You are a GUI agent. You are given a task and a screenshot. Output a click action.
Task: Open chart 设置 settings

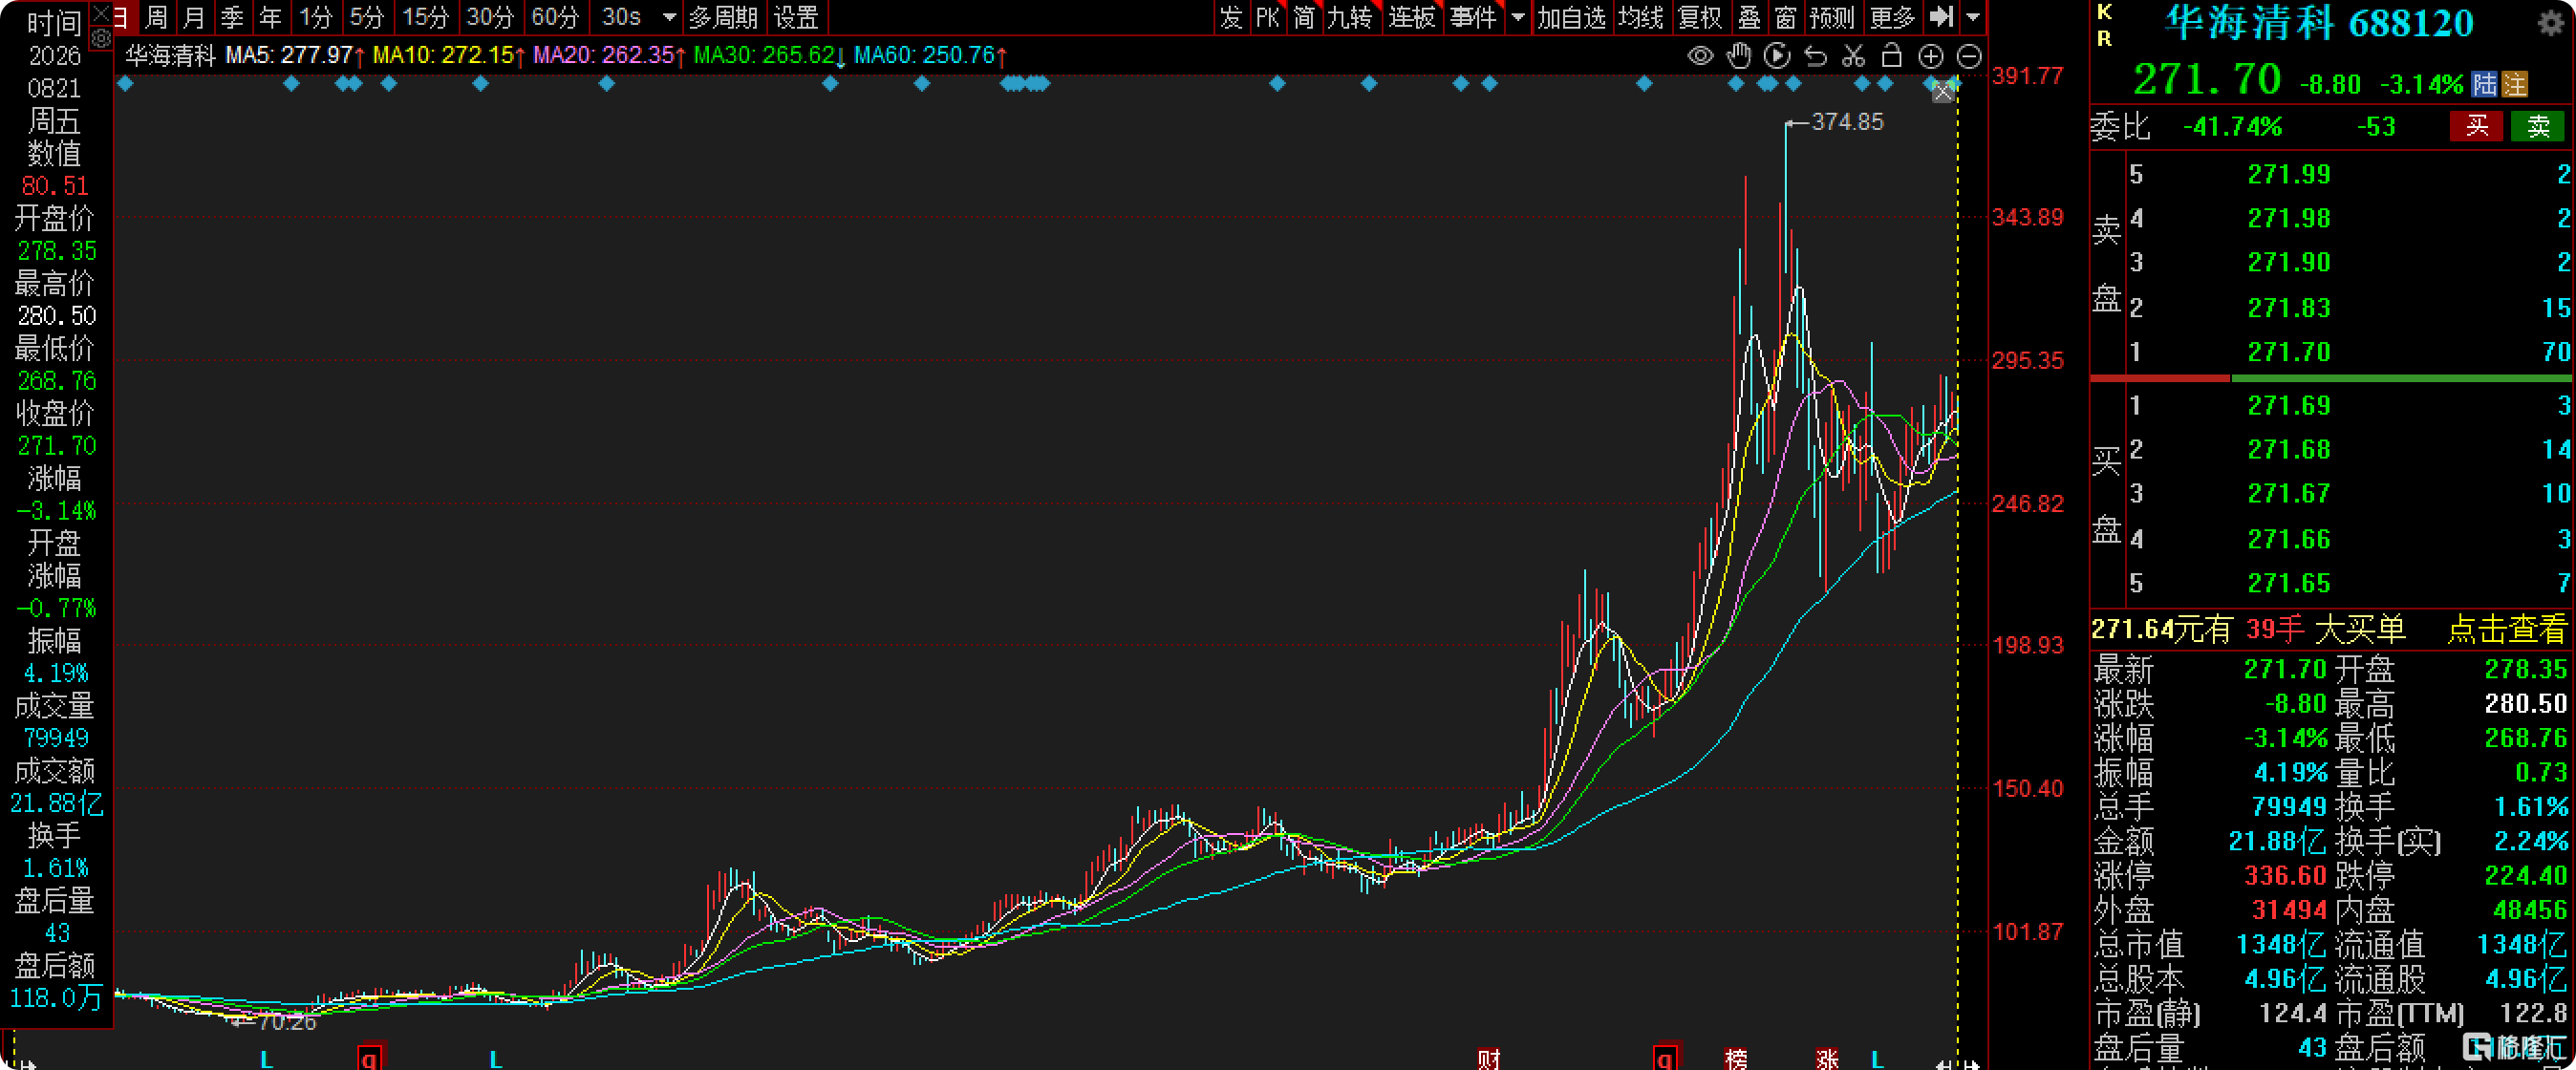pyautogui.click(x=797, y=17)
